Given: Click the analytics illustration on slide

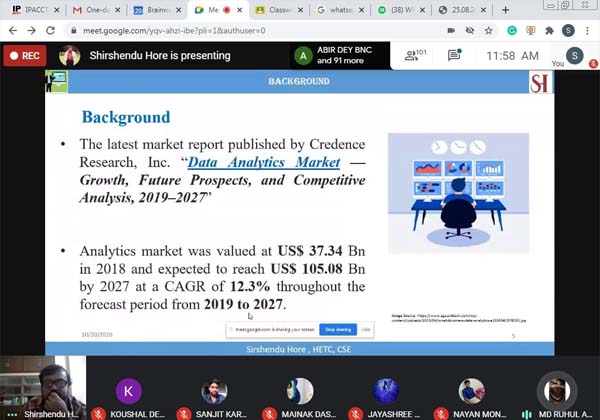Looking at the screenshot, I should click(458, 193).
